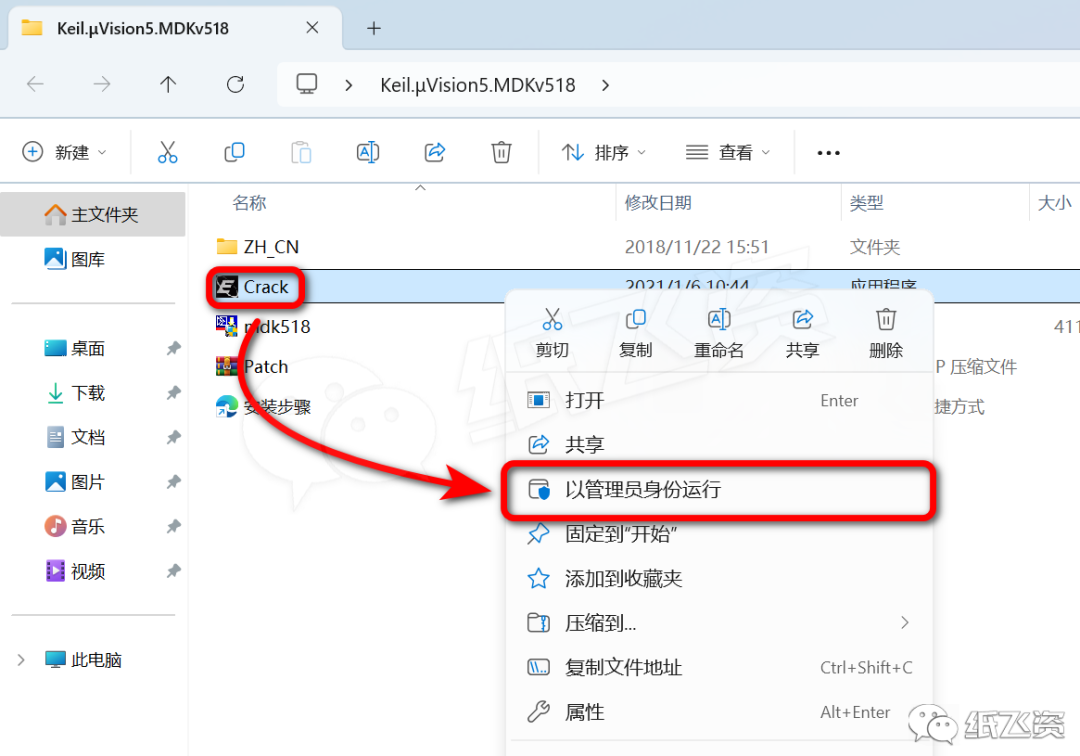Expand the 此电脑 tree node
This screenshot has width=1080, height=756.
click(21, 660)
